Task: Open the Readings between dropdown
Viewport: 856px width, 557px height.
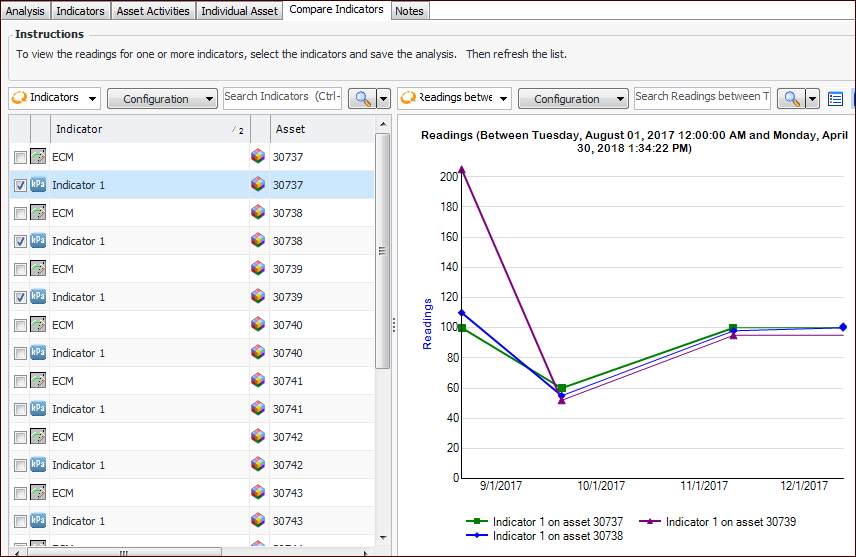Action: pyautogui.click(x=454, y=98)
